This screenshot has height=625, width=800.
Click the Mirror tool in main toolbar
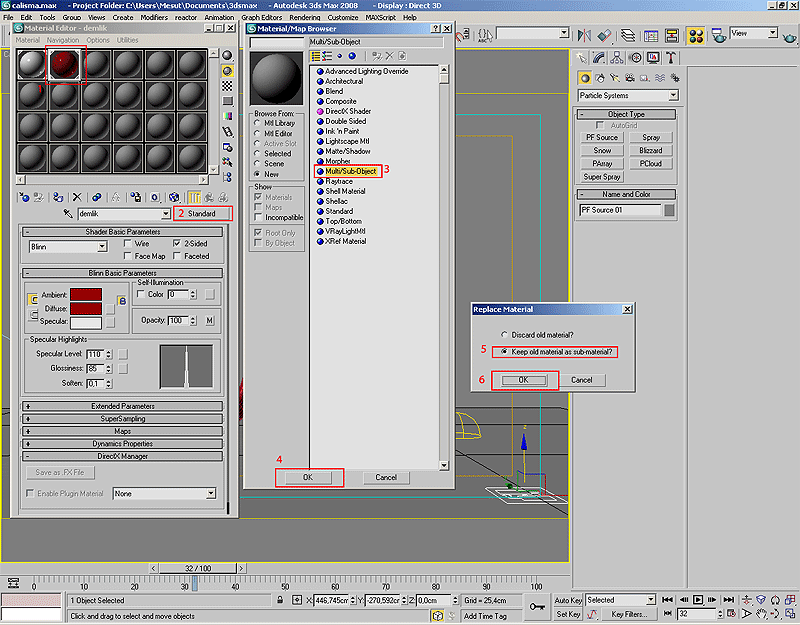pos(583,36)
